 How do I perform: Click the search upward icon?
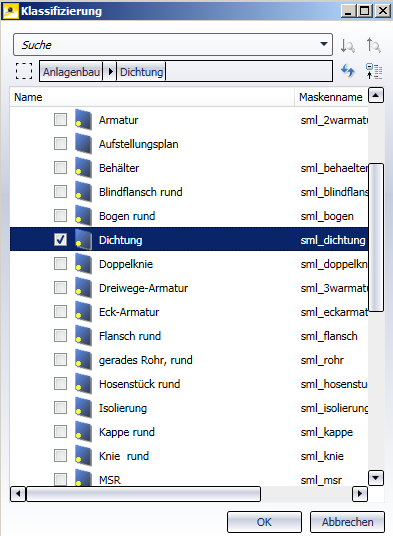[374, 45]
